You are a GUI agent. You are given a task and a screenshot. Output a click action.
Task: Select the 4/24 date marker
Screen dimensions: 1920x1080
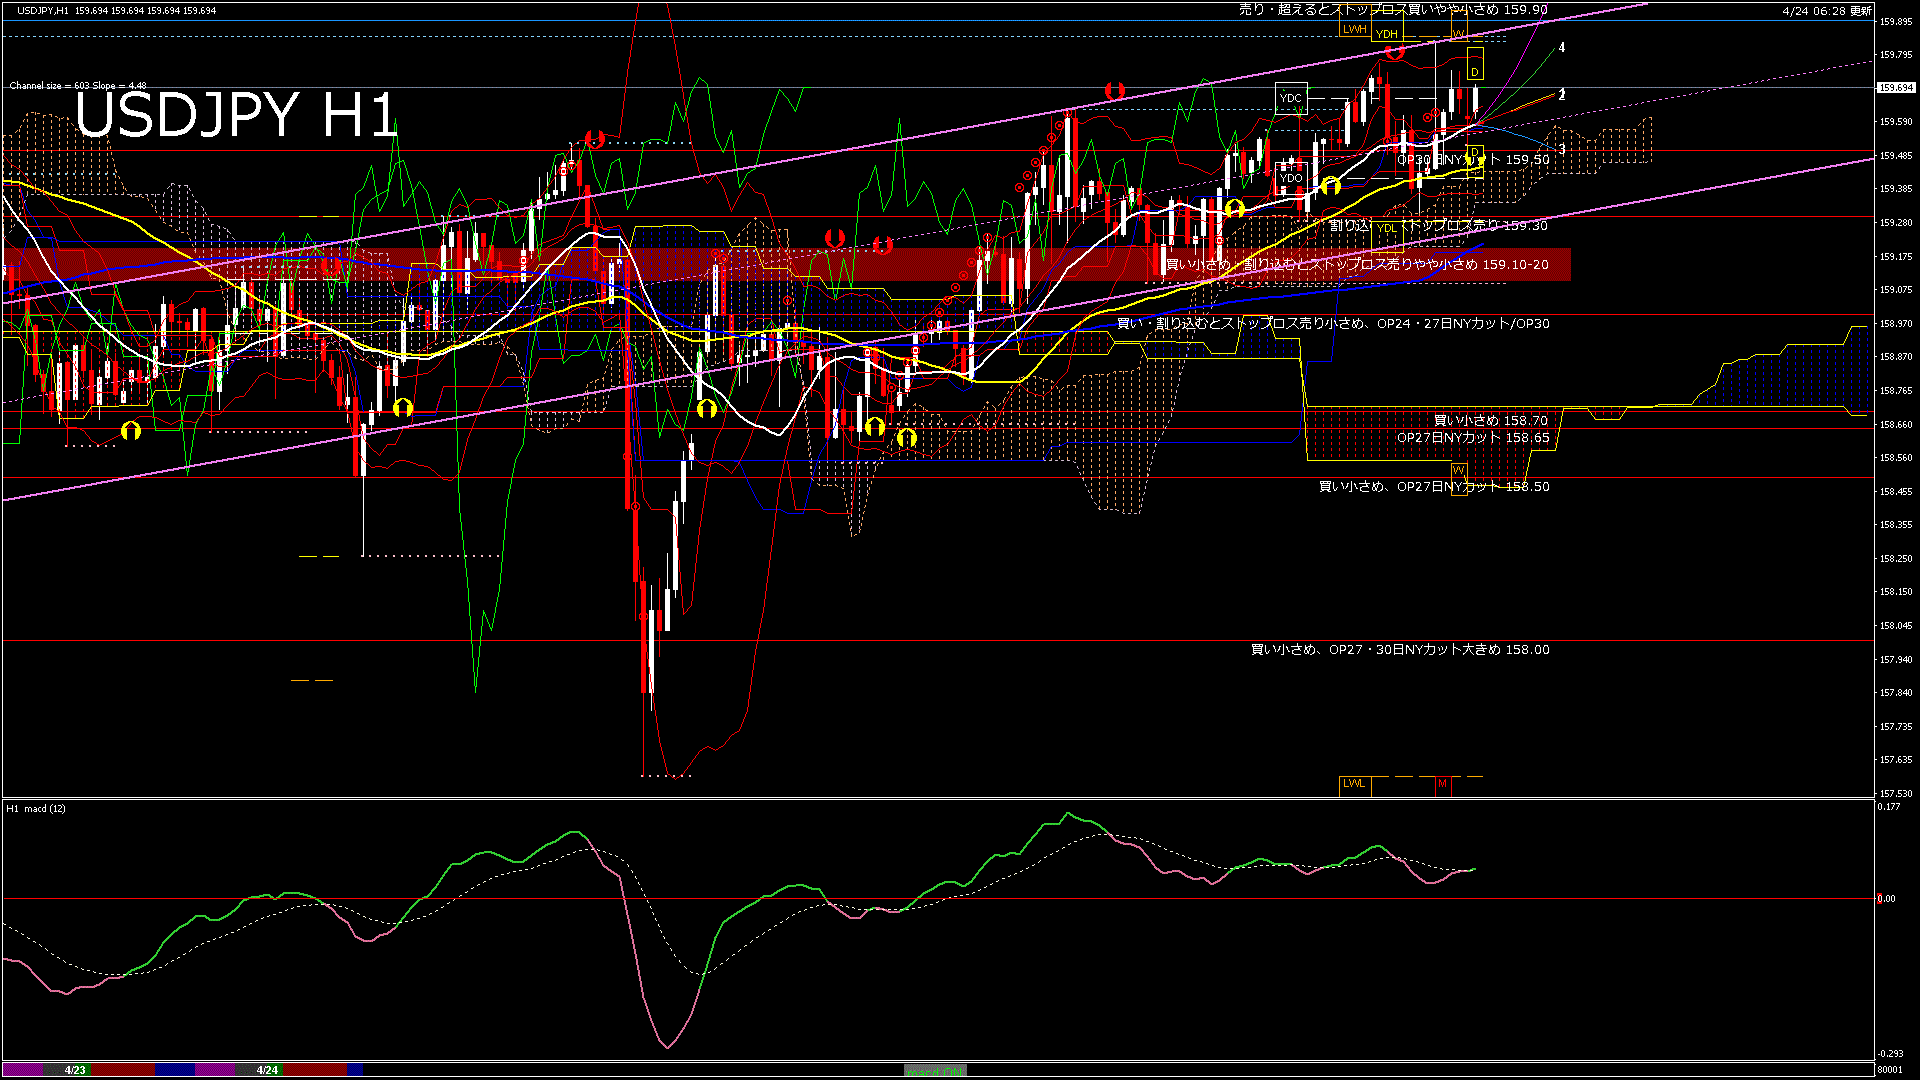pyautogui.click(x=267, y=1070)
